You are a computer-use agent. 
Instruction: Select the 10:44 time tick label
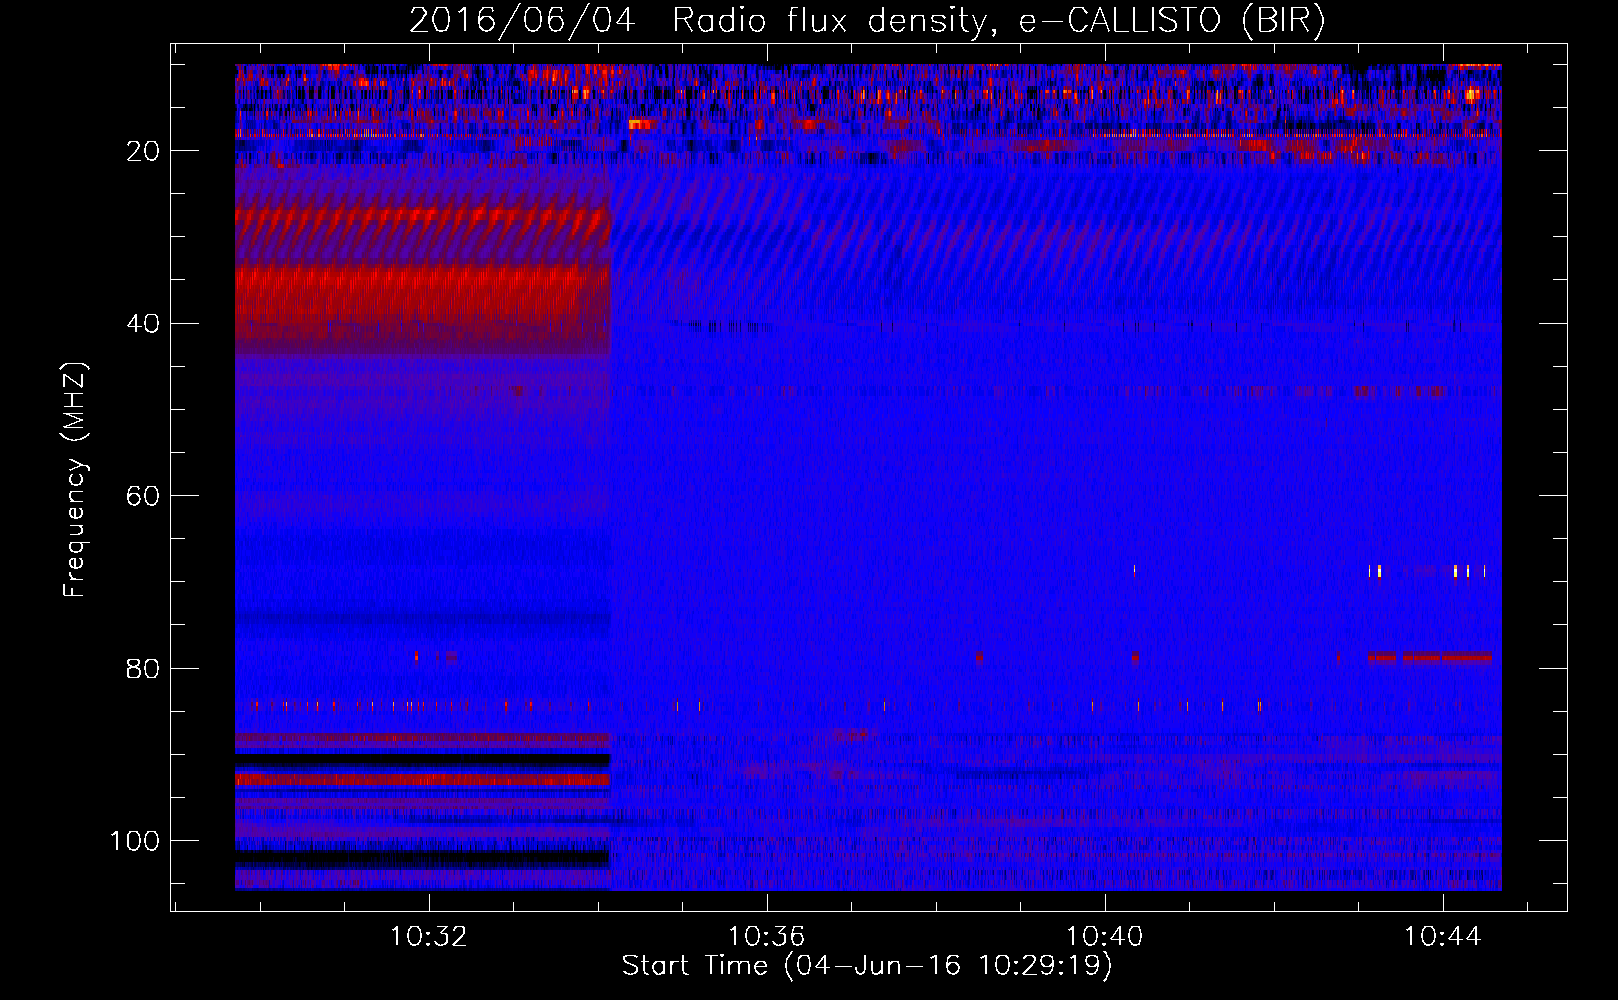[1443, 937]
